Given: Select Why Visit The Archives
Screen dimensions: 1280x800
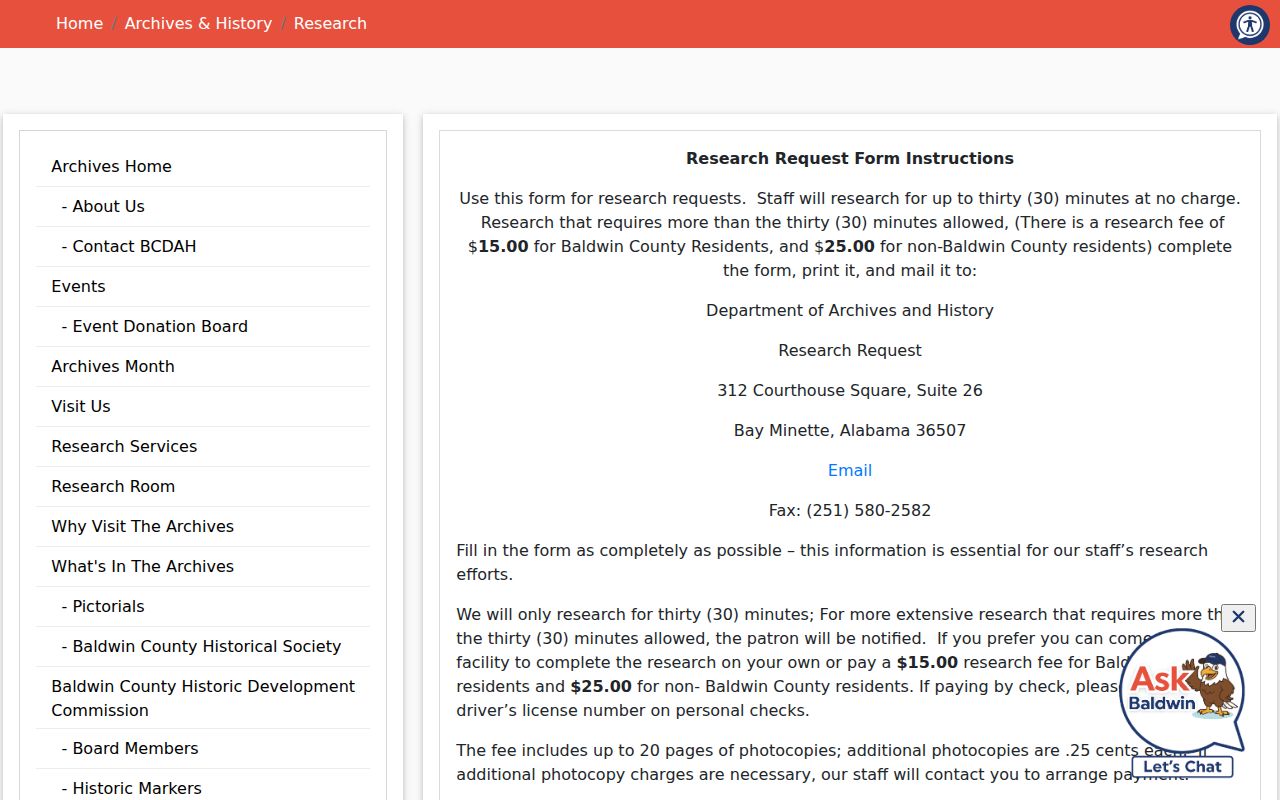Looking at the screenshot, I should pyautogui.click(x=203, y=526).
